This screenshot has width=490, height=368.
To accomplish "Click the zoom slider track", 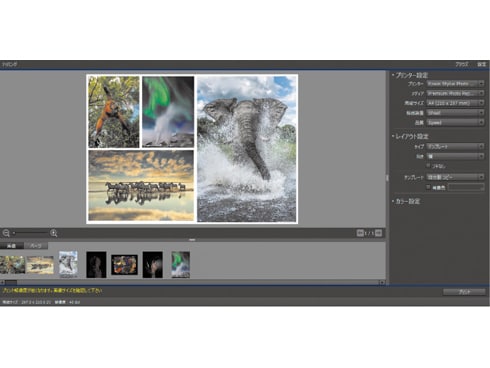I will pos(31,233).
